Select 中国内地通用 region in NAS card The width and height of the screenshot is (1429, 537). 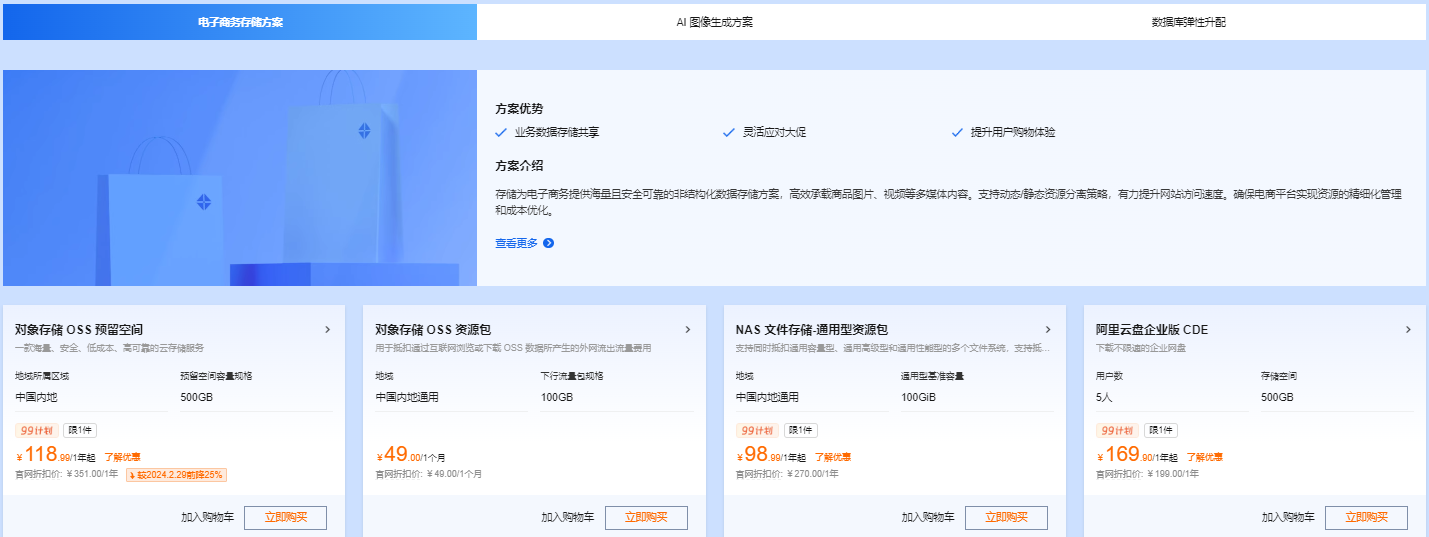(x=767, y=397)
